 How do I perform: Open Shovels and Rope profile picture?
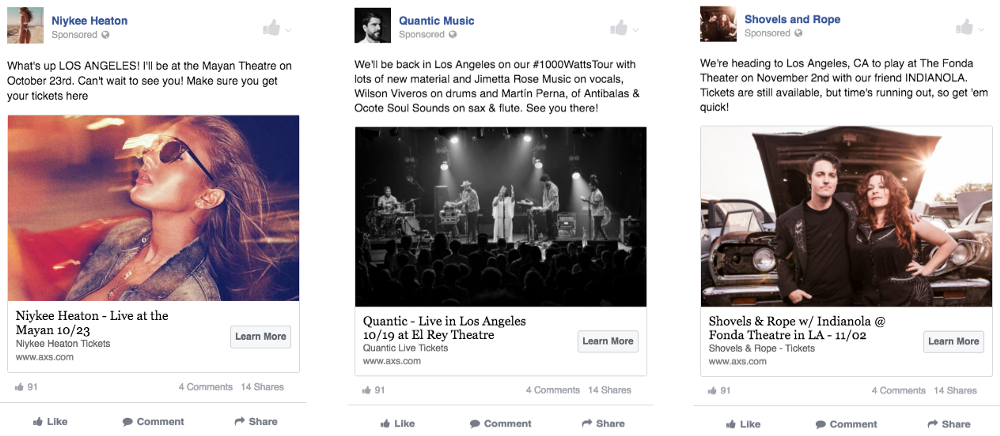point(718,24)
